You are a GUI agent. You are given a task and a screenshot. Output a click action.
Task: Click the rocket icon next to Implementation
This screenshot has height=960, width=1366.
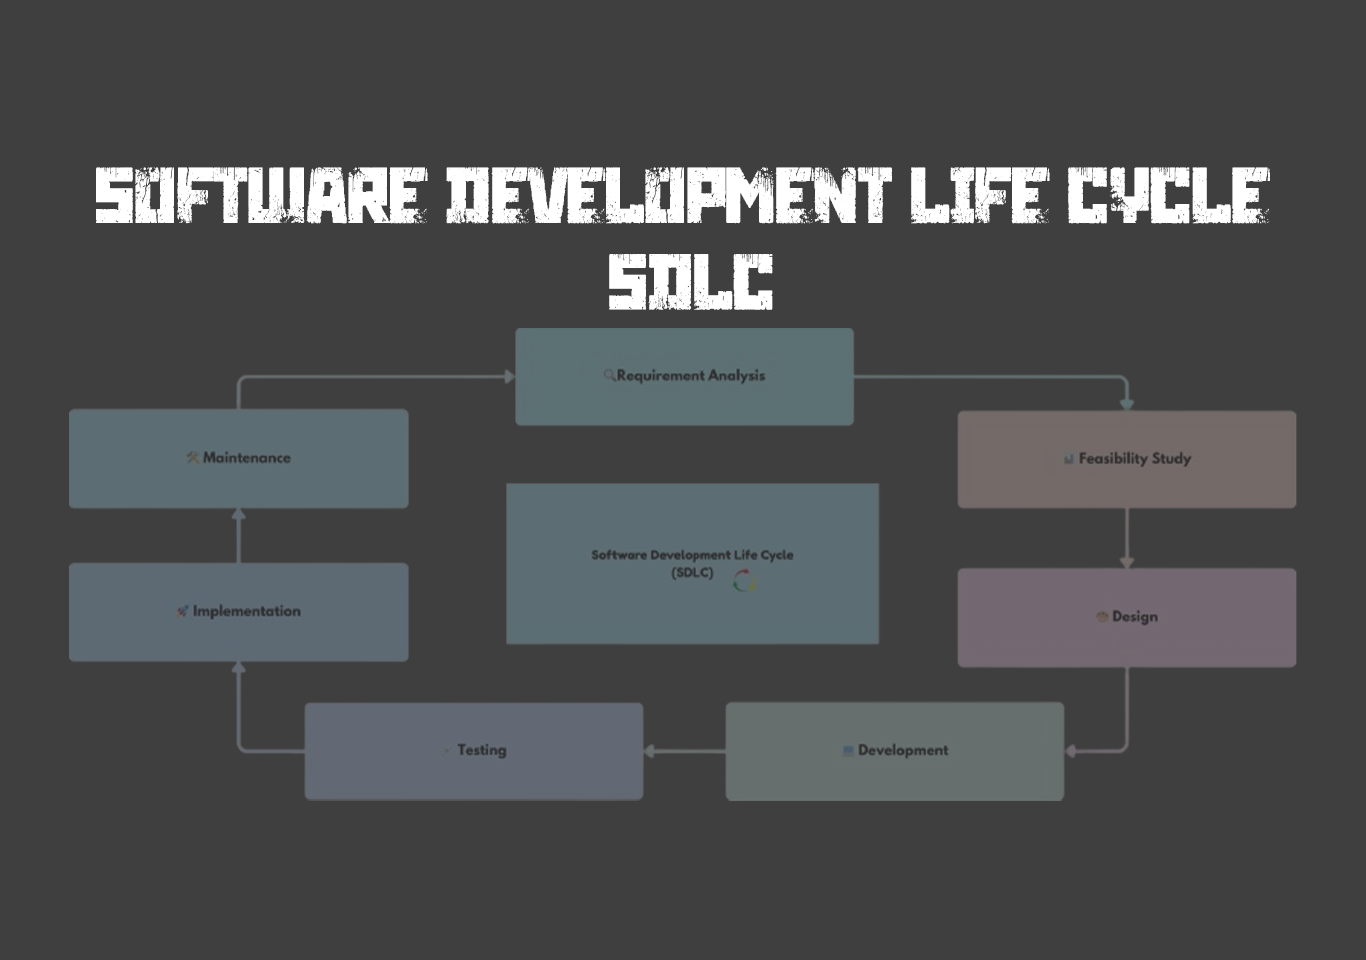point(182,611)
